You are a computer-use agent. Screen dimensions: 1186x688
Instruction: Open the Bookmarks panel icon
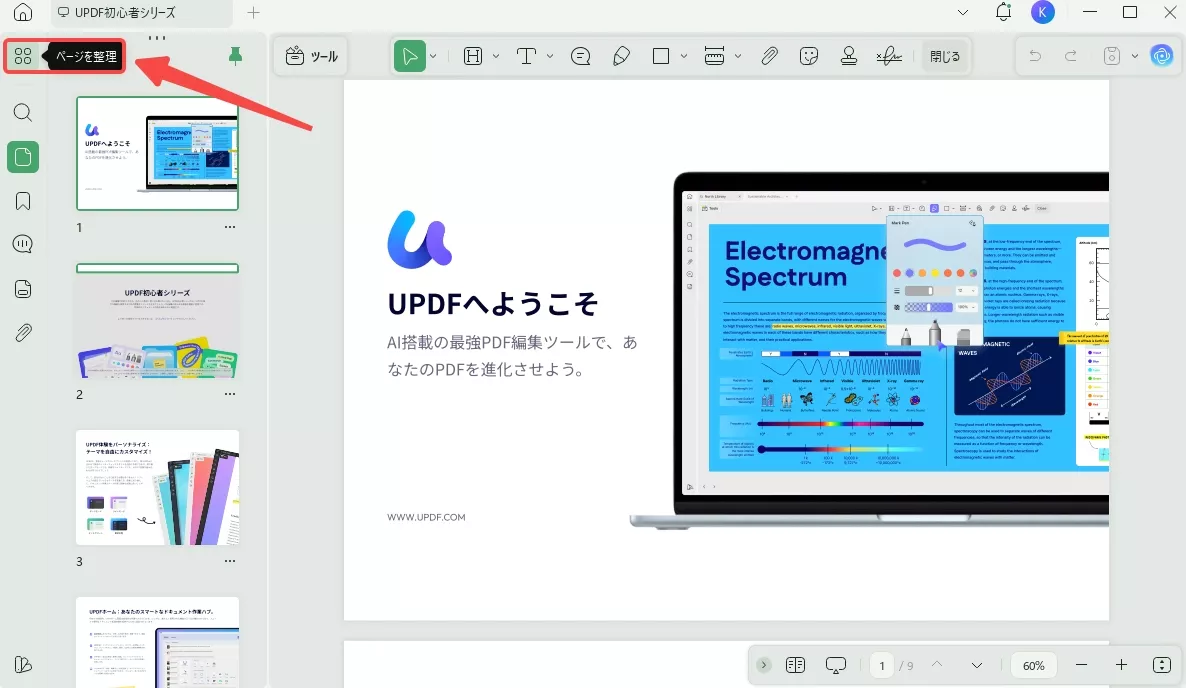tap(22, 200)
